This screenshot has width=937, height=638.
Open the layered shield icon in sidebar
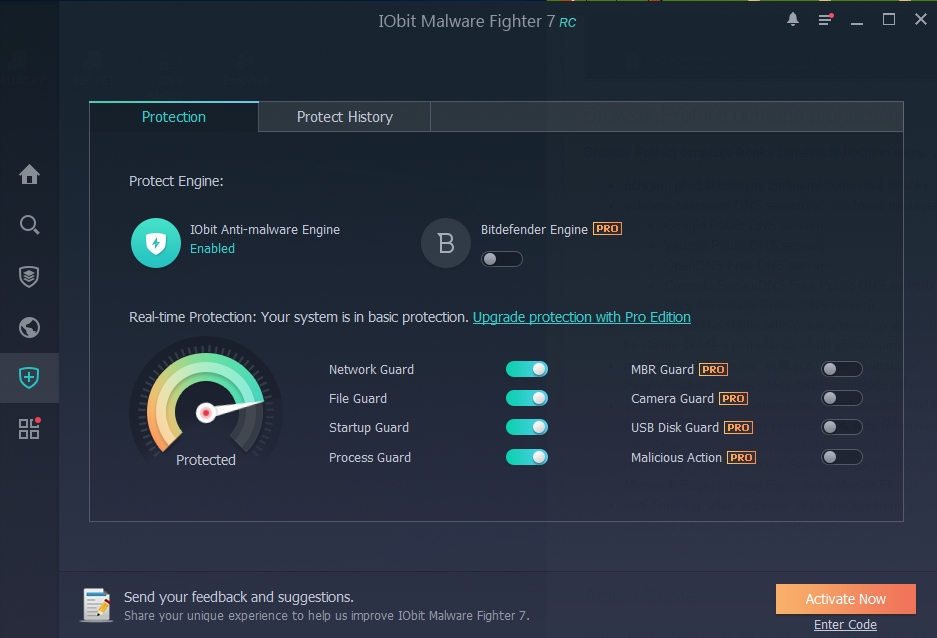pyautogui.click(x=29, y=277)
